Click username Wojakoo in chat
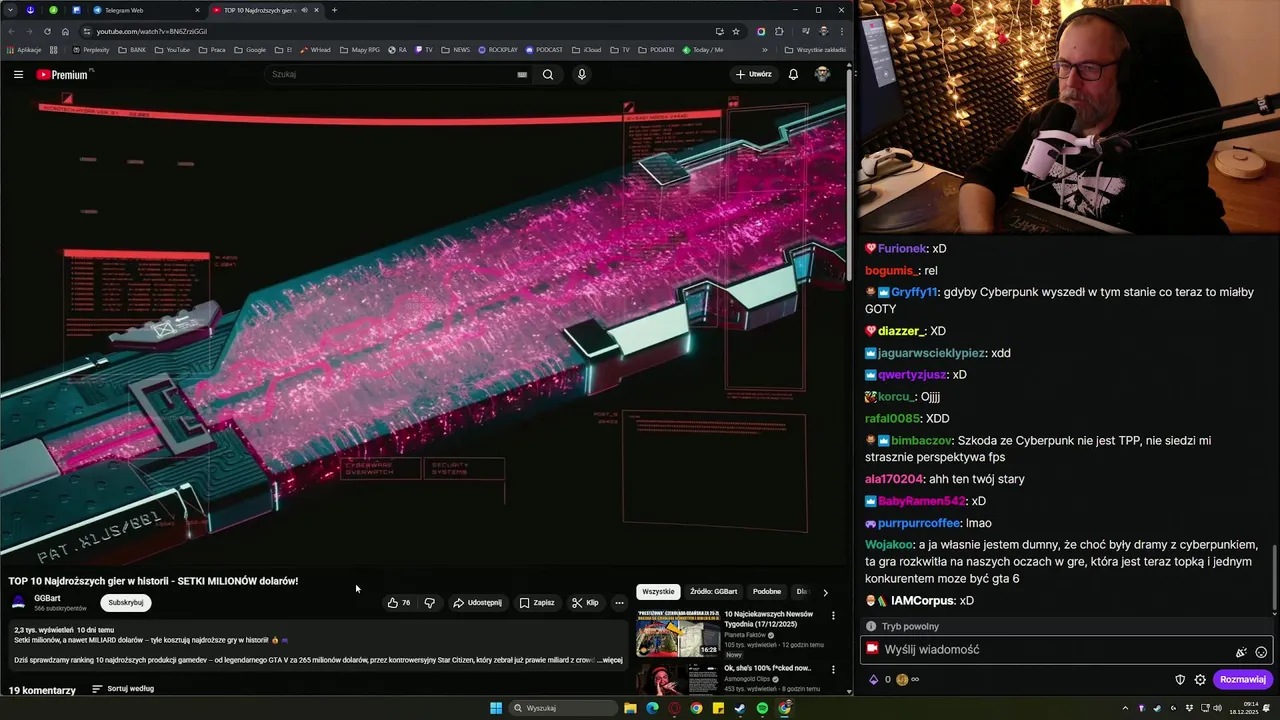This screenshot has width=1280, height=720. tap(889, 545)
